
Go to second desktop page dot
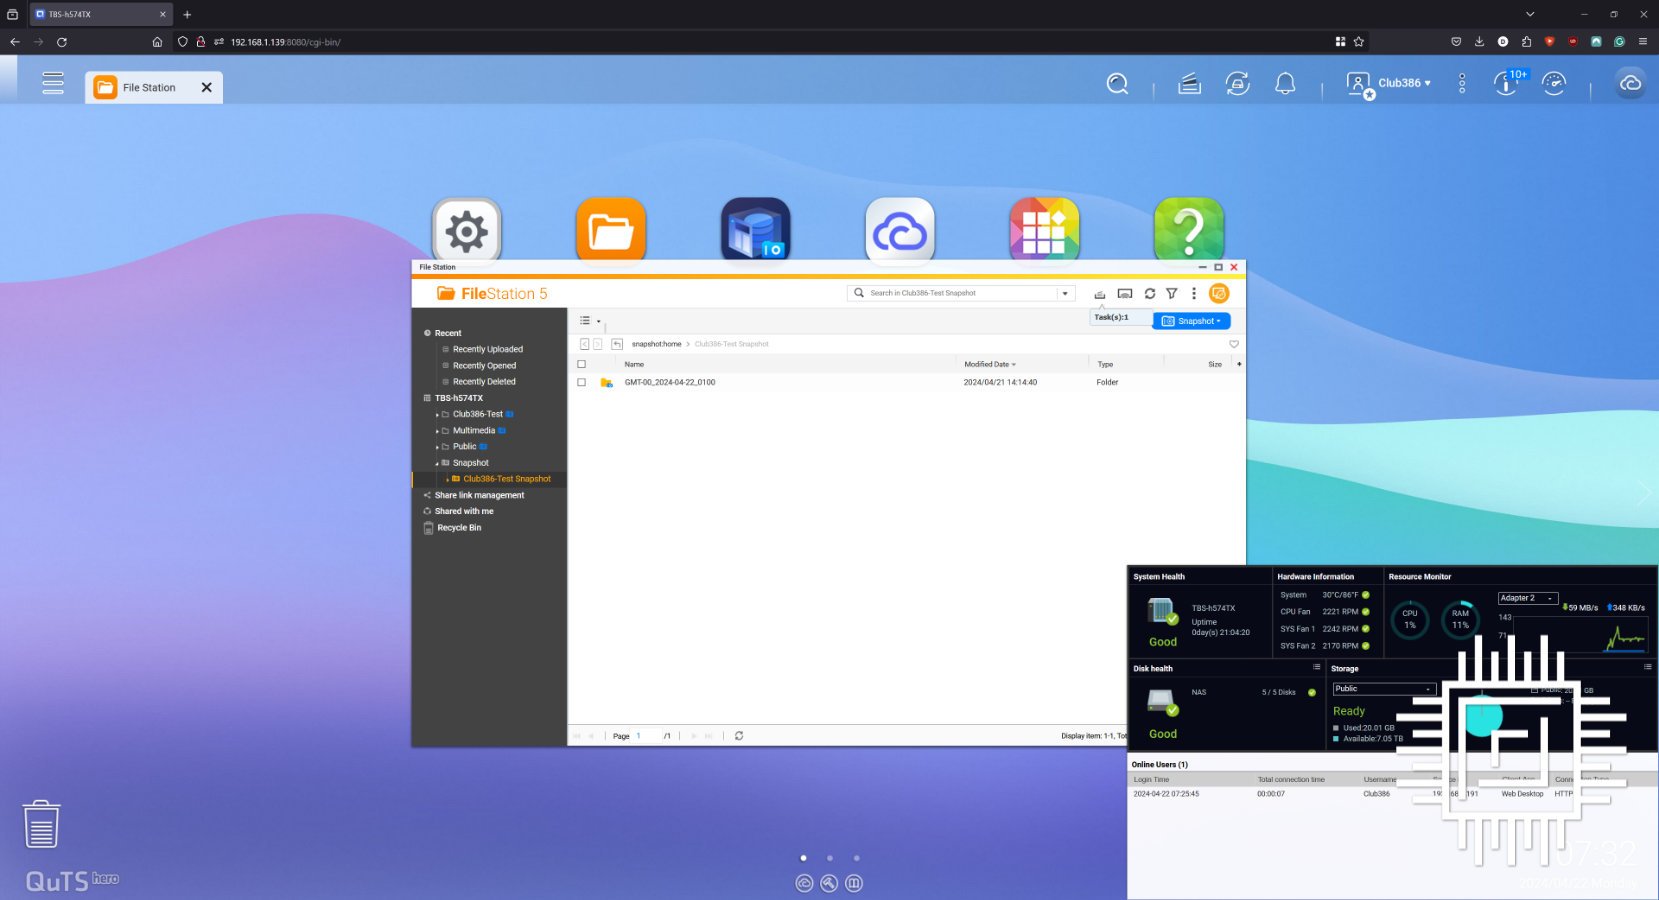point(830,858)
